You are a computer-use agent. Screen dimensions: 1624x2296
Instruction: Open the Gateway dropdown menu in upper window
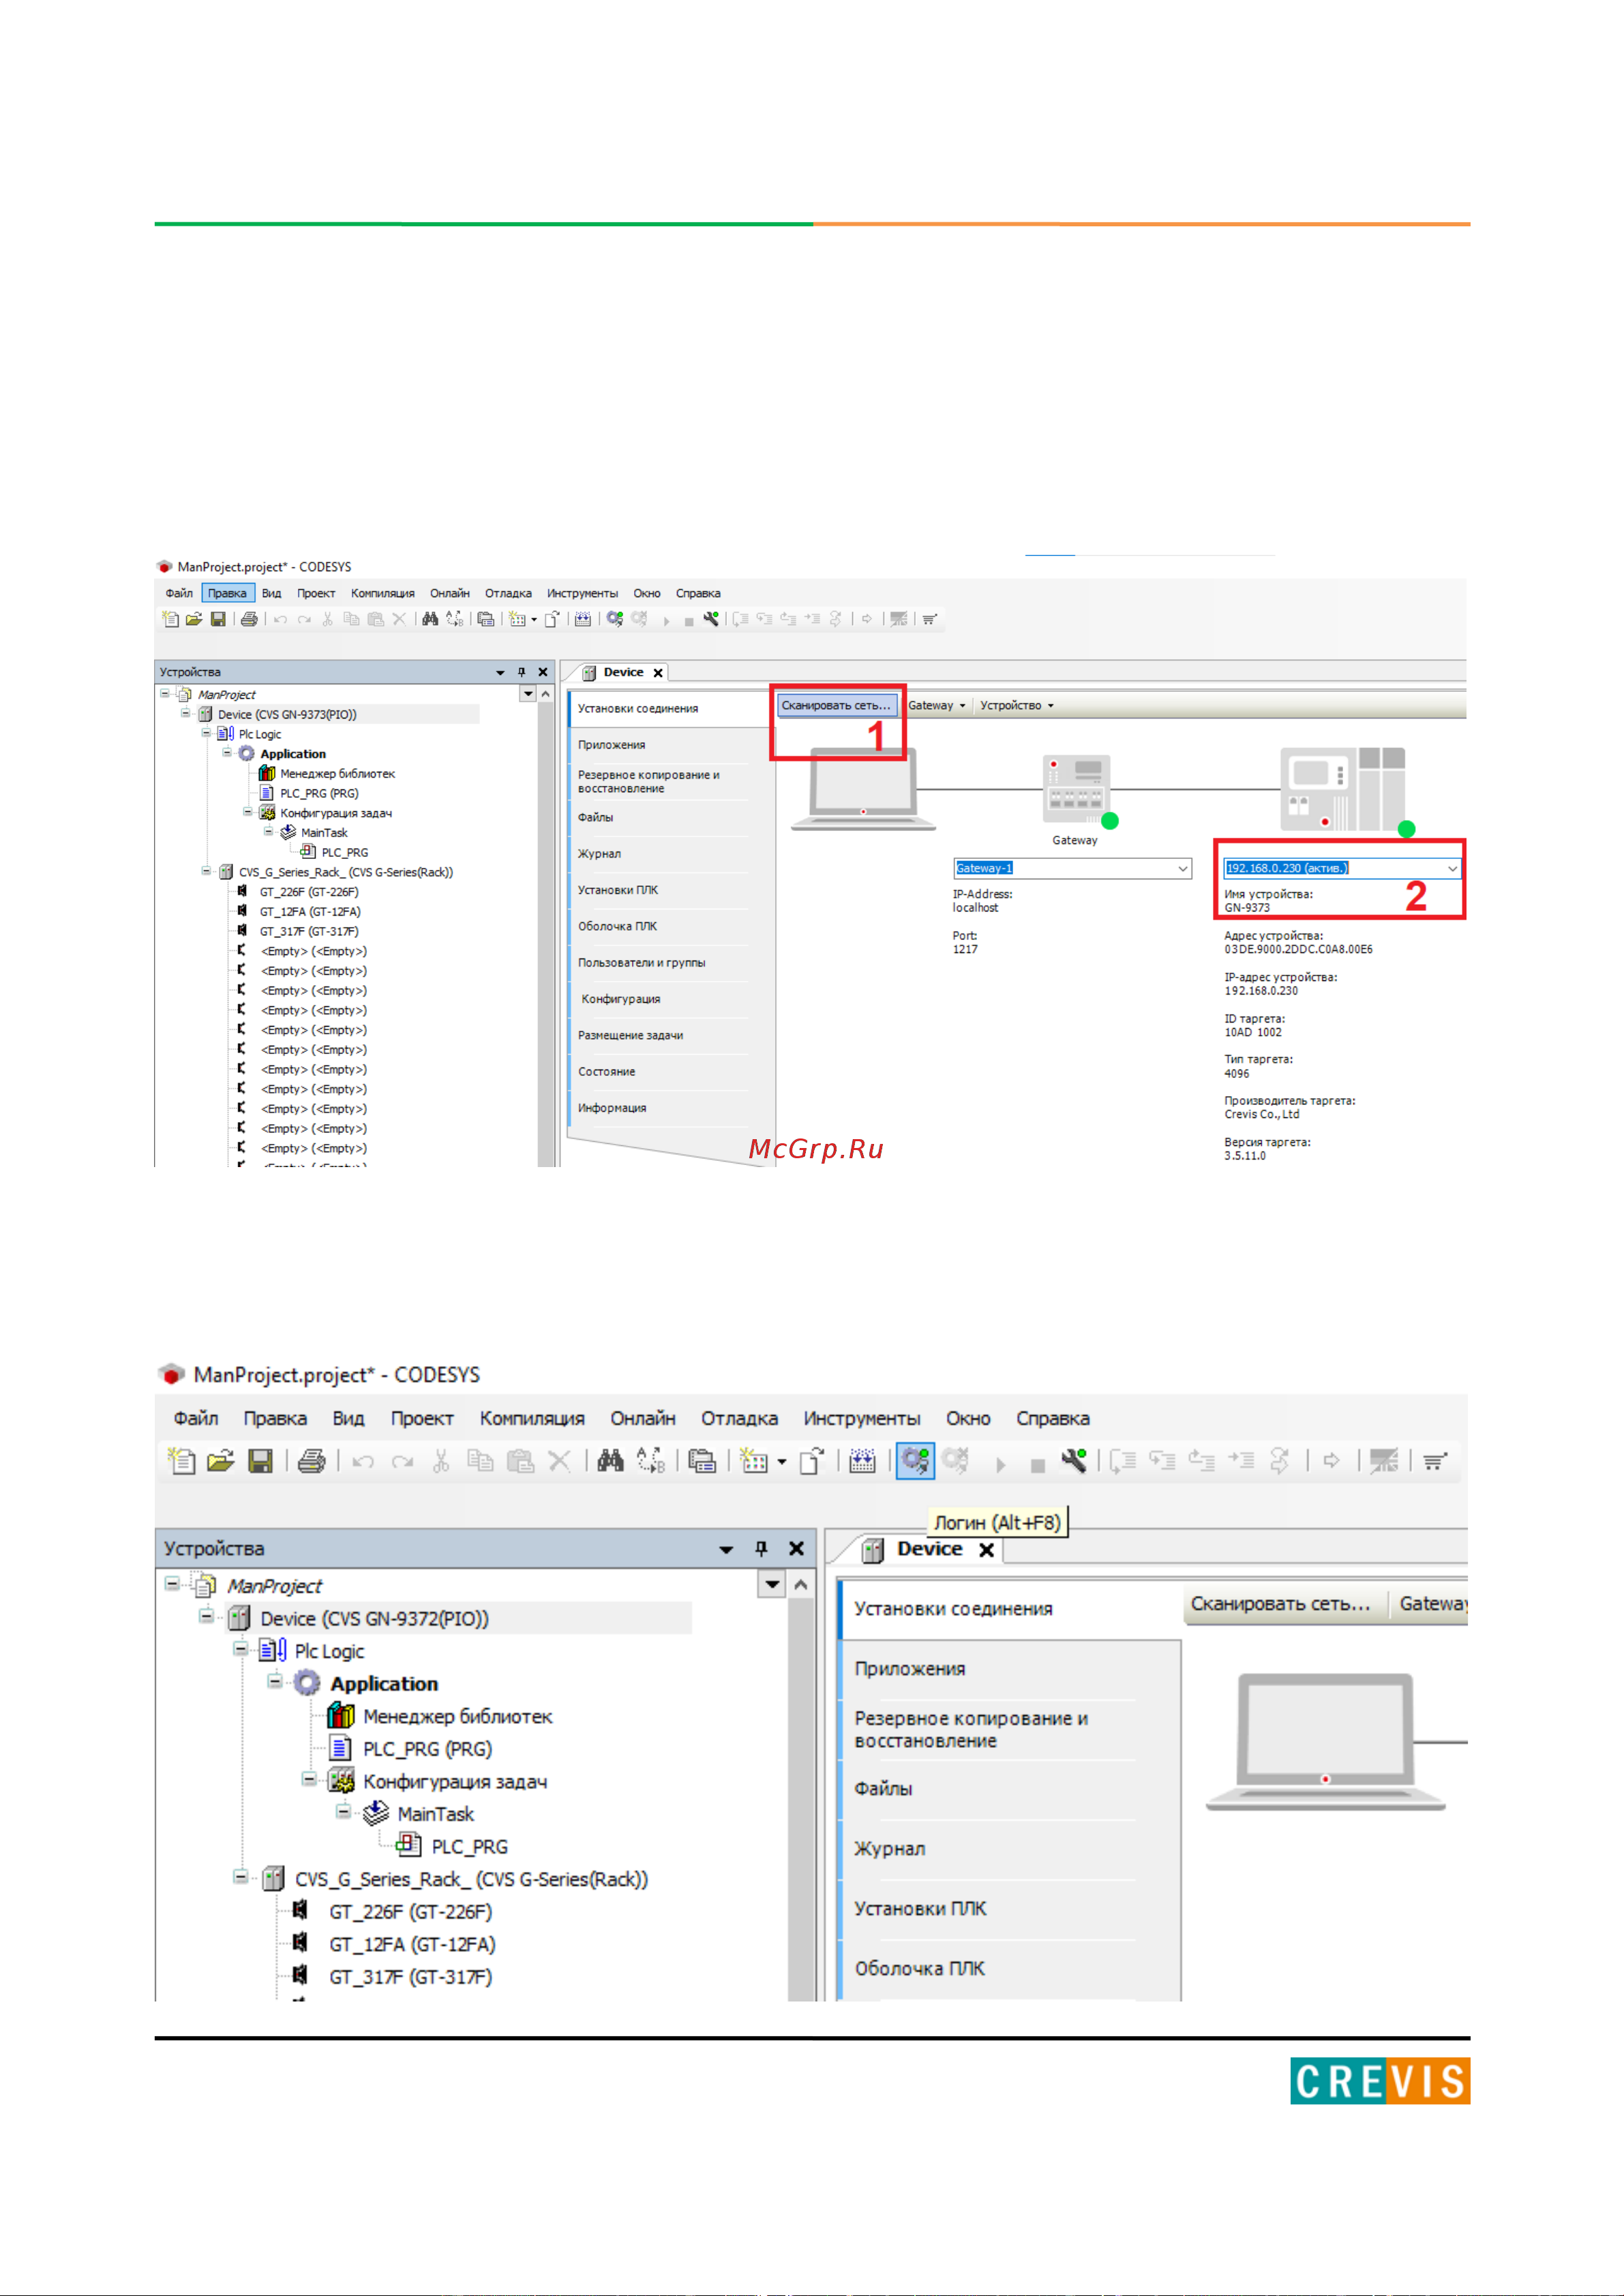coord(937,705)
